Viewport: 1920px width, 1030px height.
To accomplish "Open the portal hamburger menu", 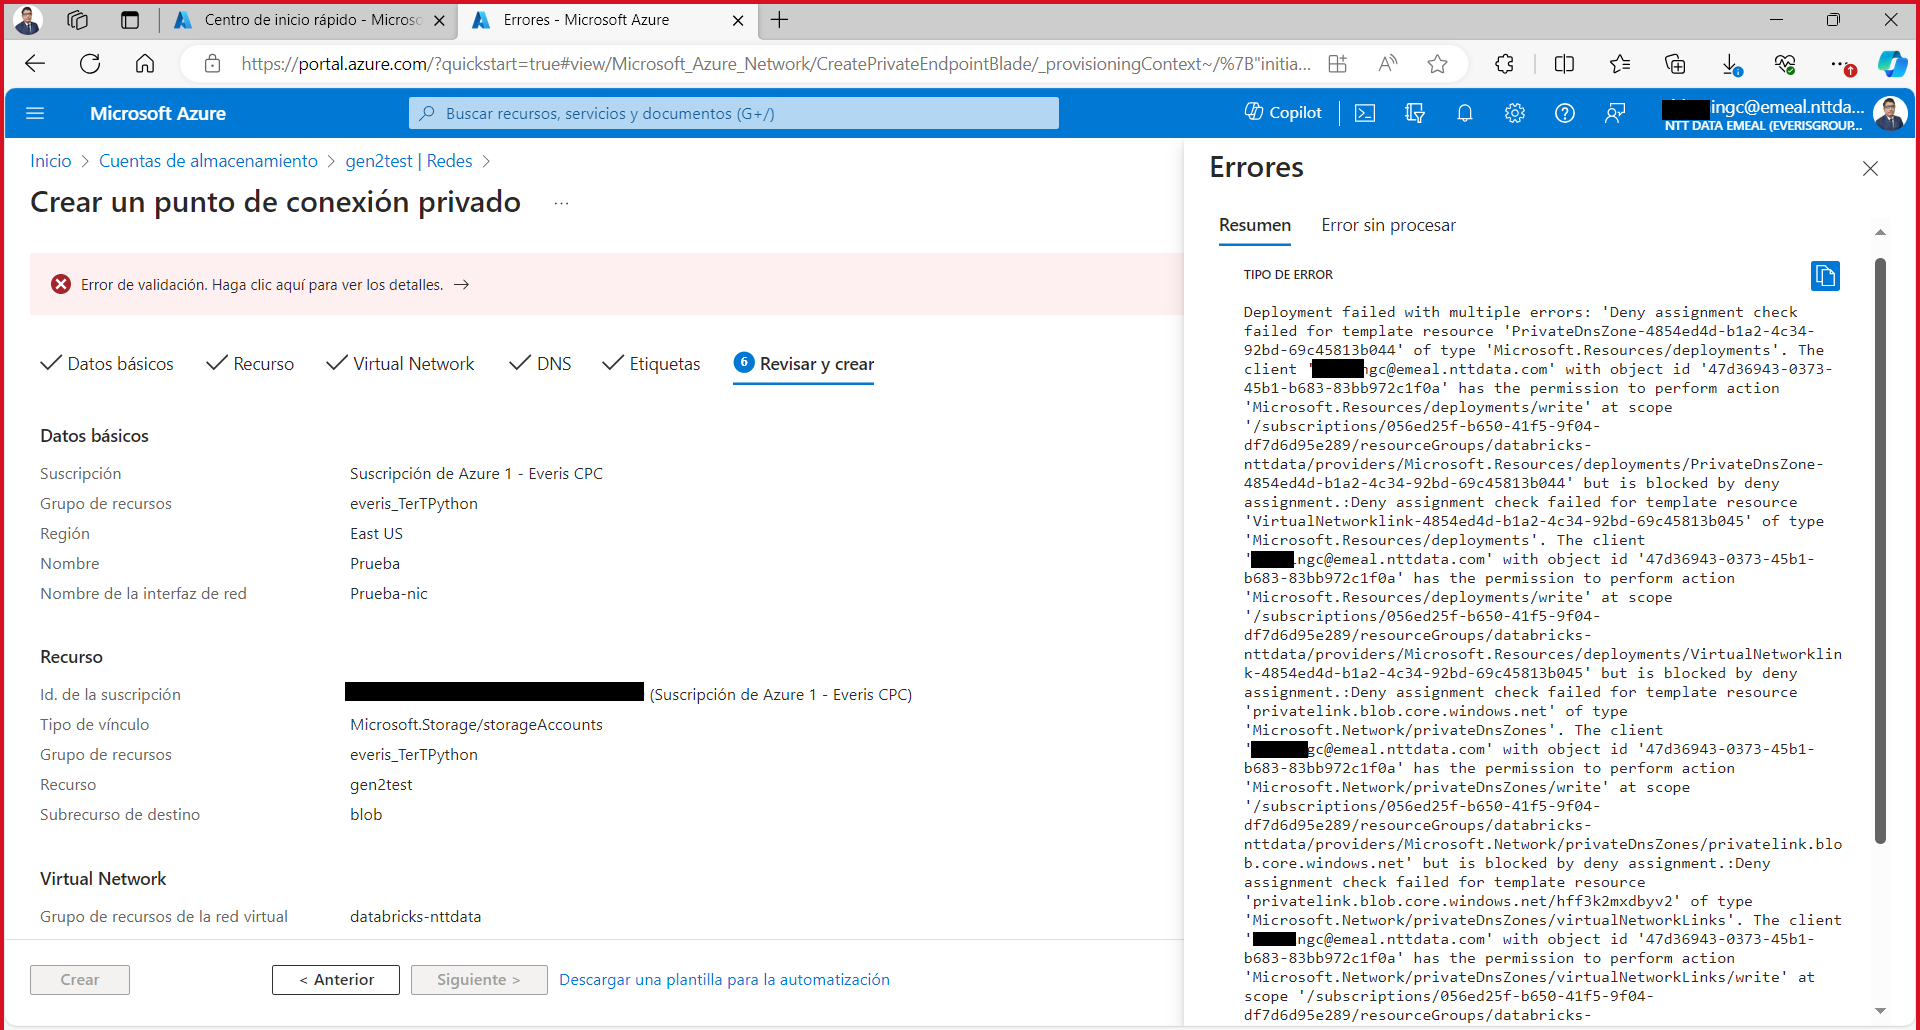I will pyautogui.click(x=35, y=112).
